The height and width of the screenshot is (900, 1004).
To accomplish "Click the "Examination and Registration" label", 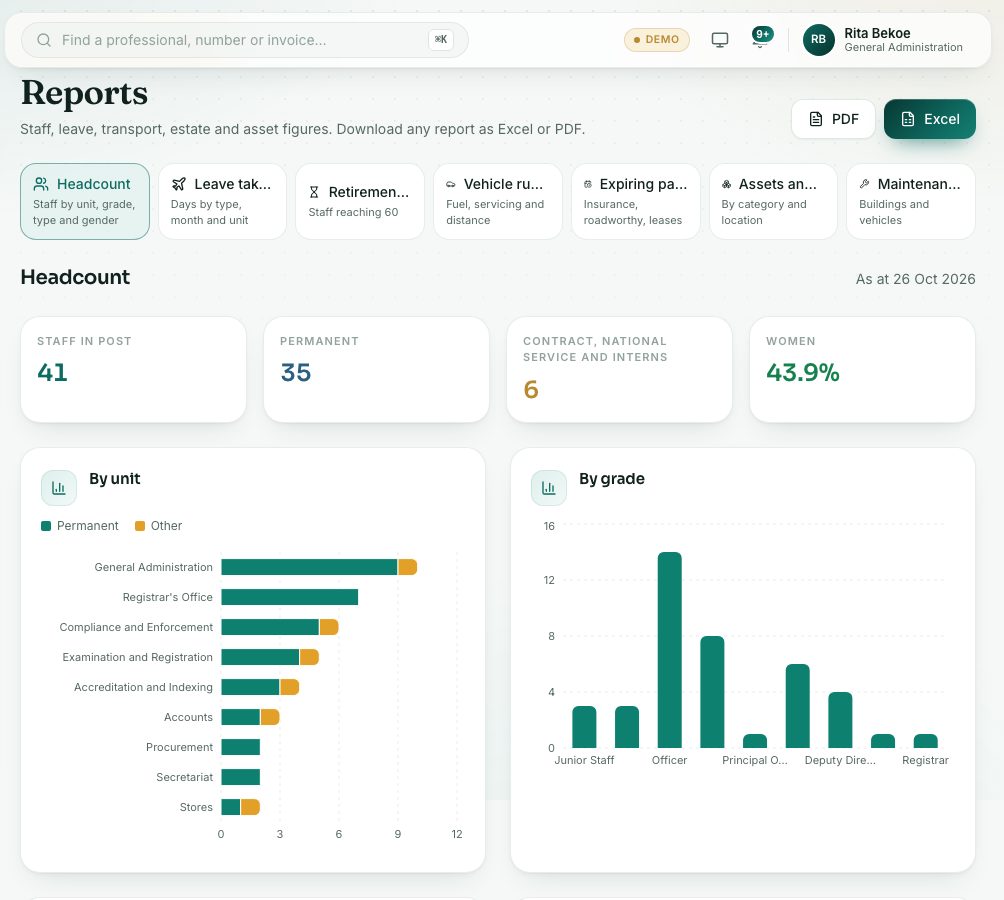I will coord(138,657).
